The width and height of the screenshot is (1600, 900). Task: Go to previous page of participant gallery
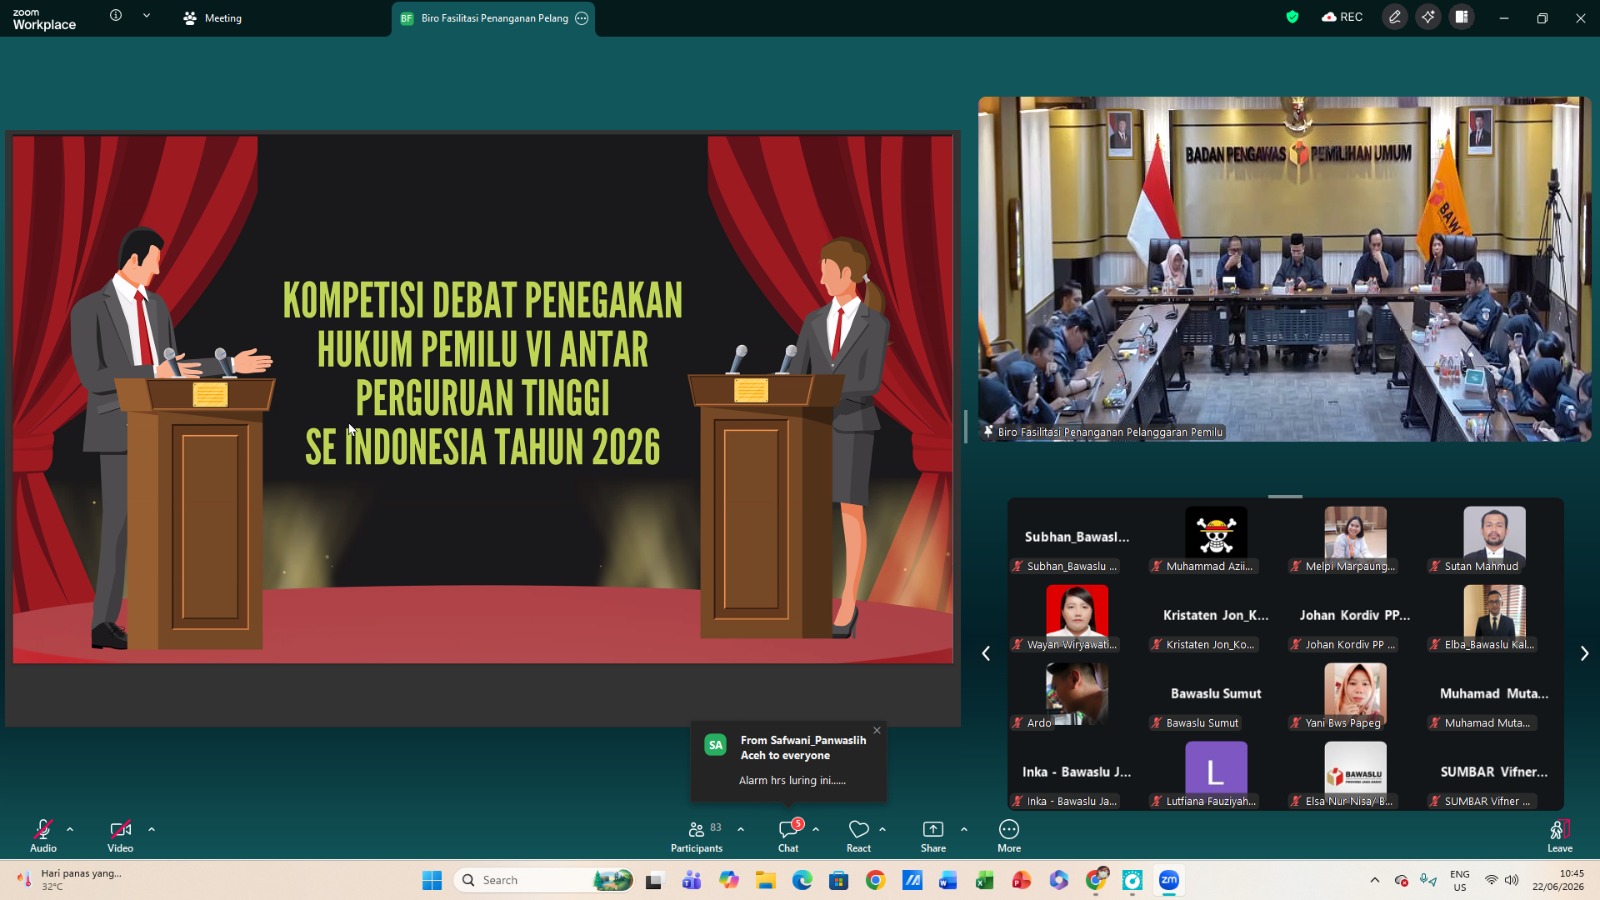tap(986, 653)
